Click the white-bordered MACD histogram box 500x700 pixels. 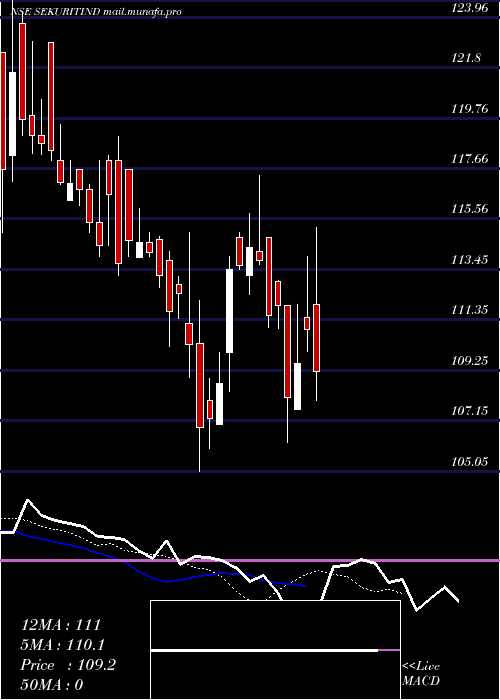tap(275, 650)
